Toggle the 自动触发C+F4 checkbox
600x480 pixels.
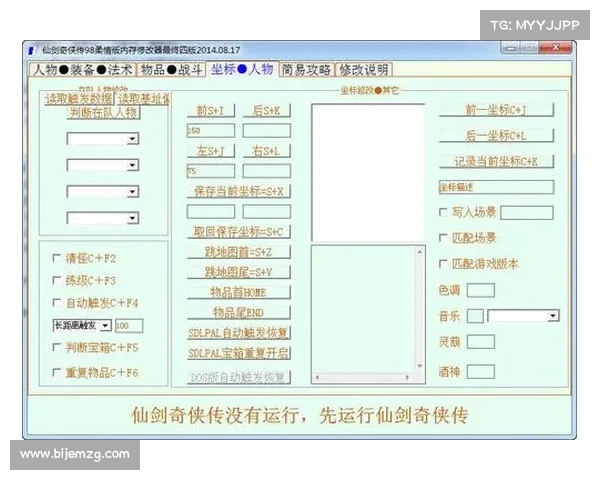(57, 303)
